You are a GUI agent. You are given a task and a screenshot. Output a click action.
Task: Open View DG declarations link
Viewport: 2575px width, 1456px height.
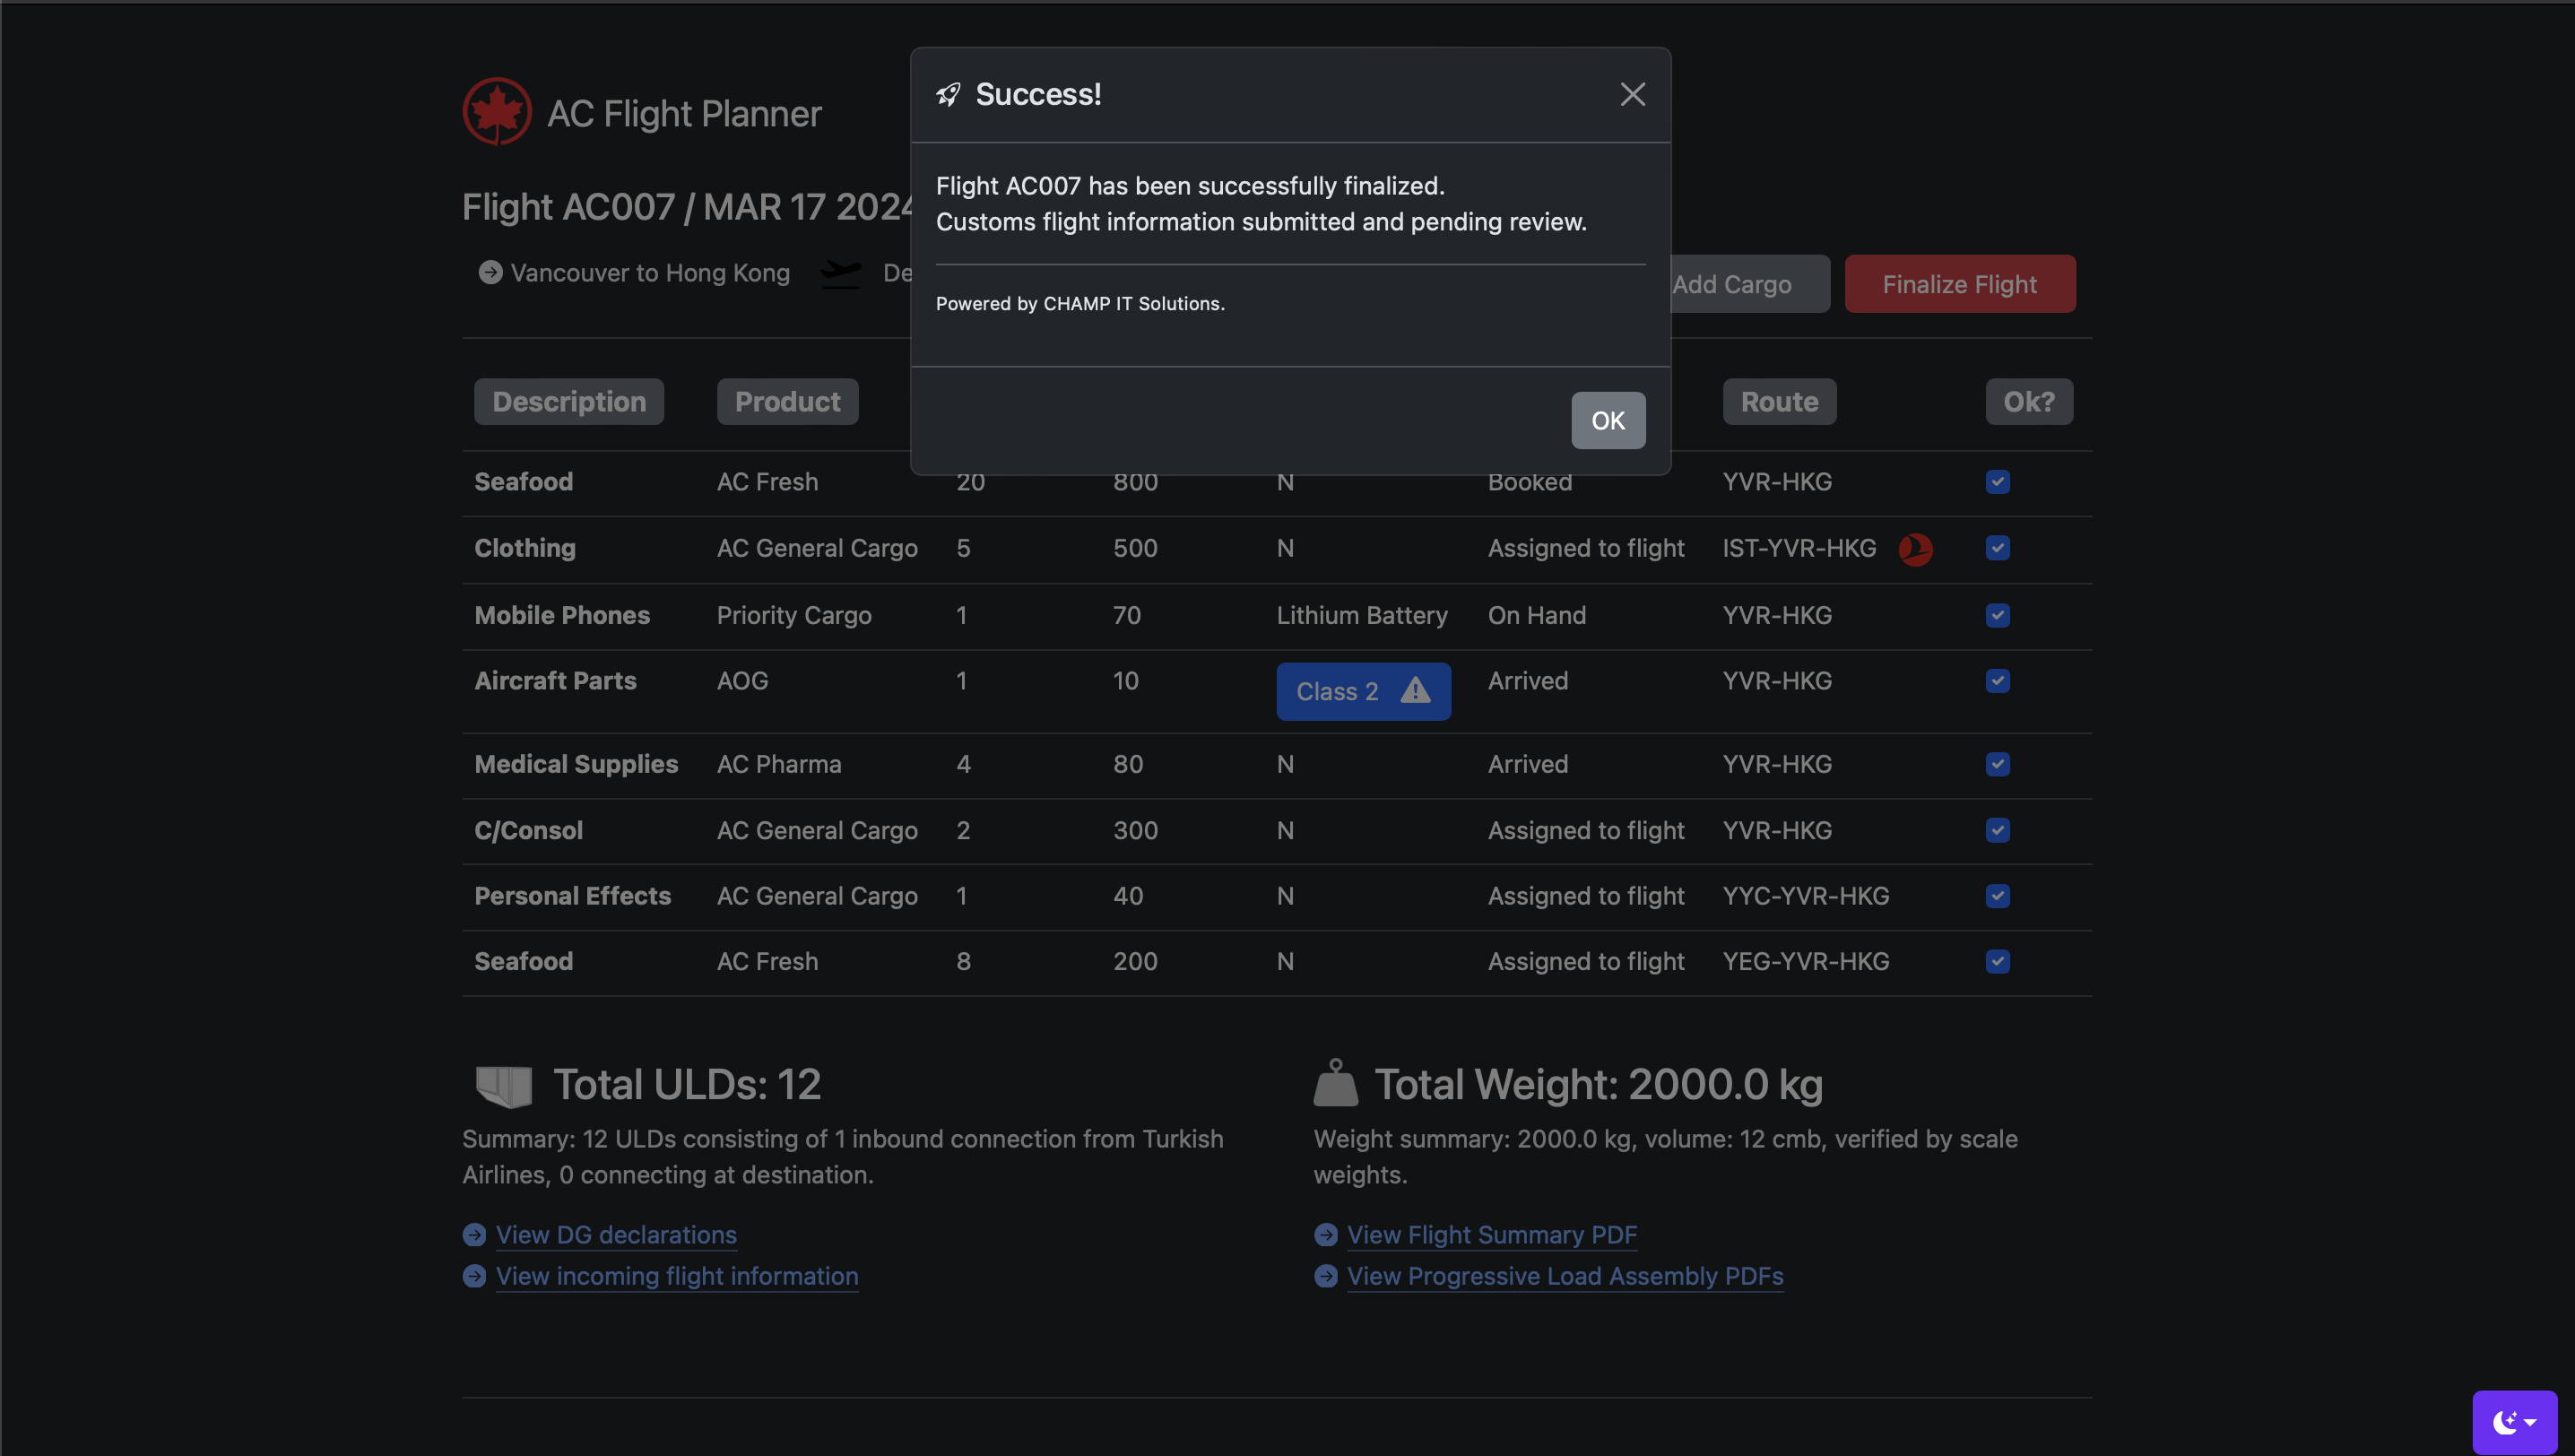(x=616, y=1235)
